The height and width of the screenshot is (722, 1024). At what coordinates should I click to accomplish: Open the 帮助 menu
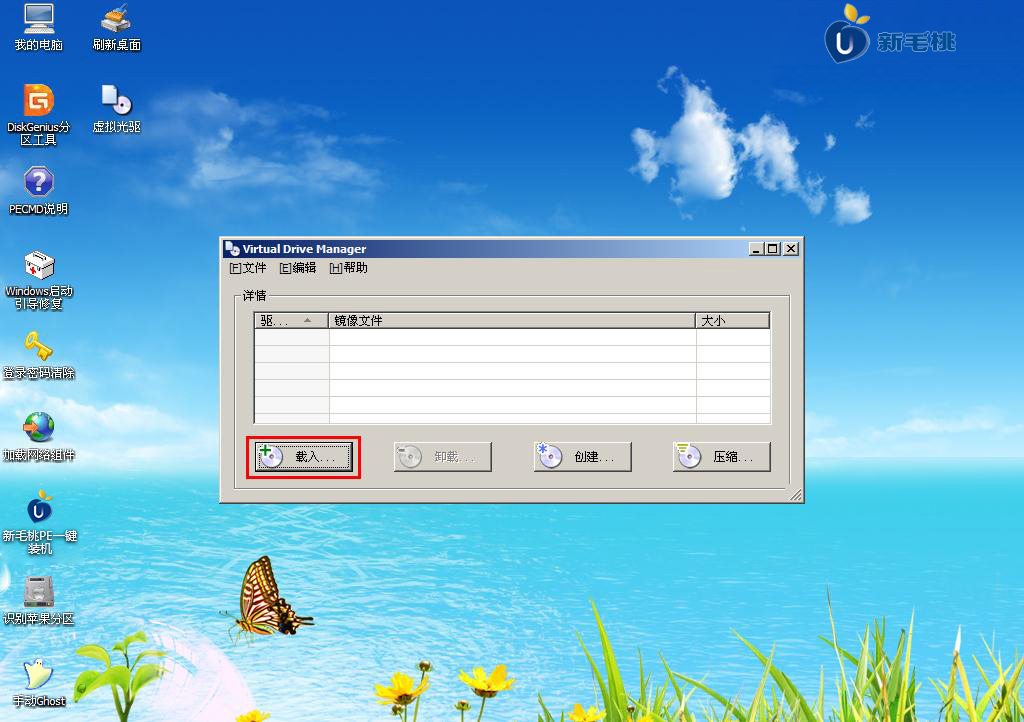tap(348, 268)
